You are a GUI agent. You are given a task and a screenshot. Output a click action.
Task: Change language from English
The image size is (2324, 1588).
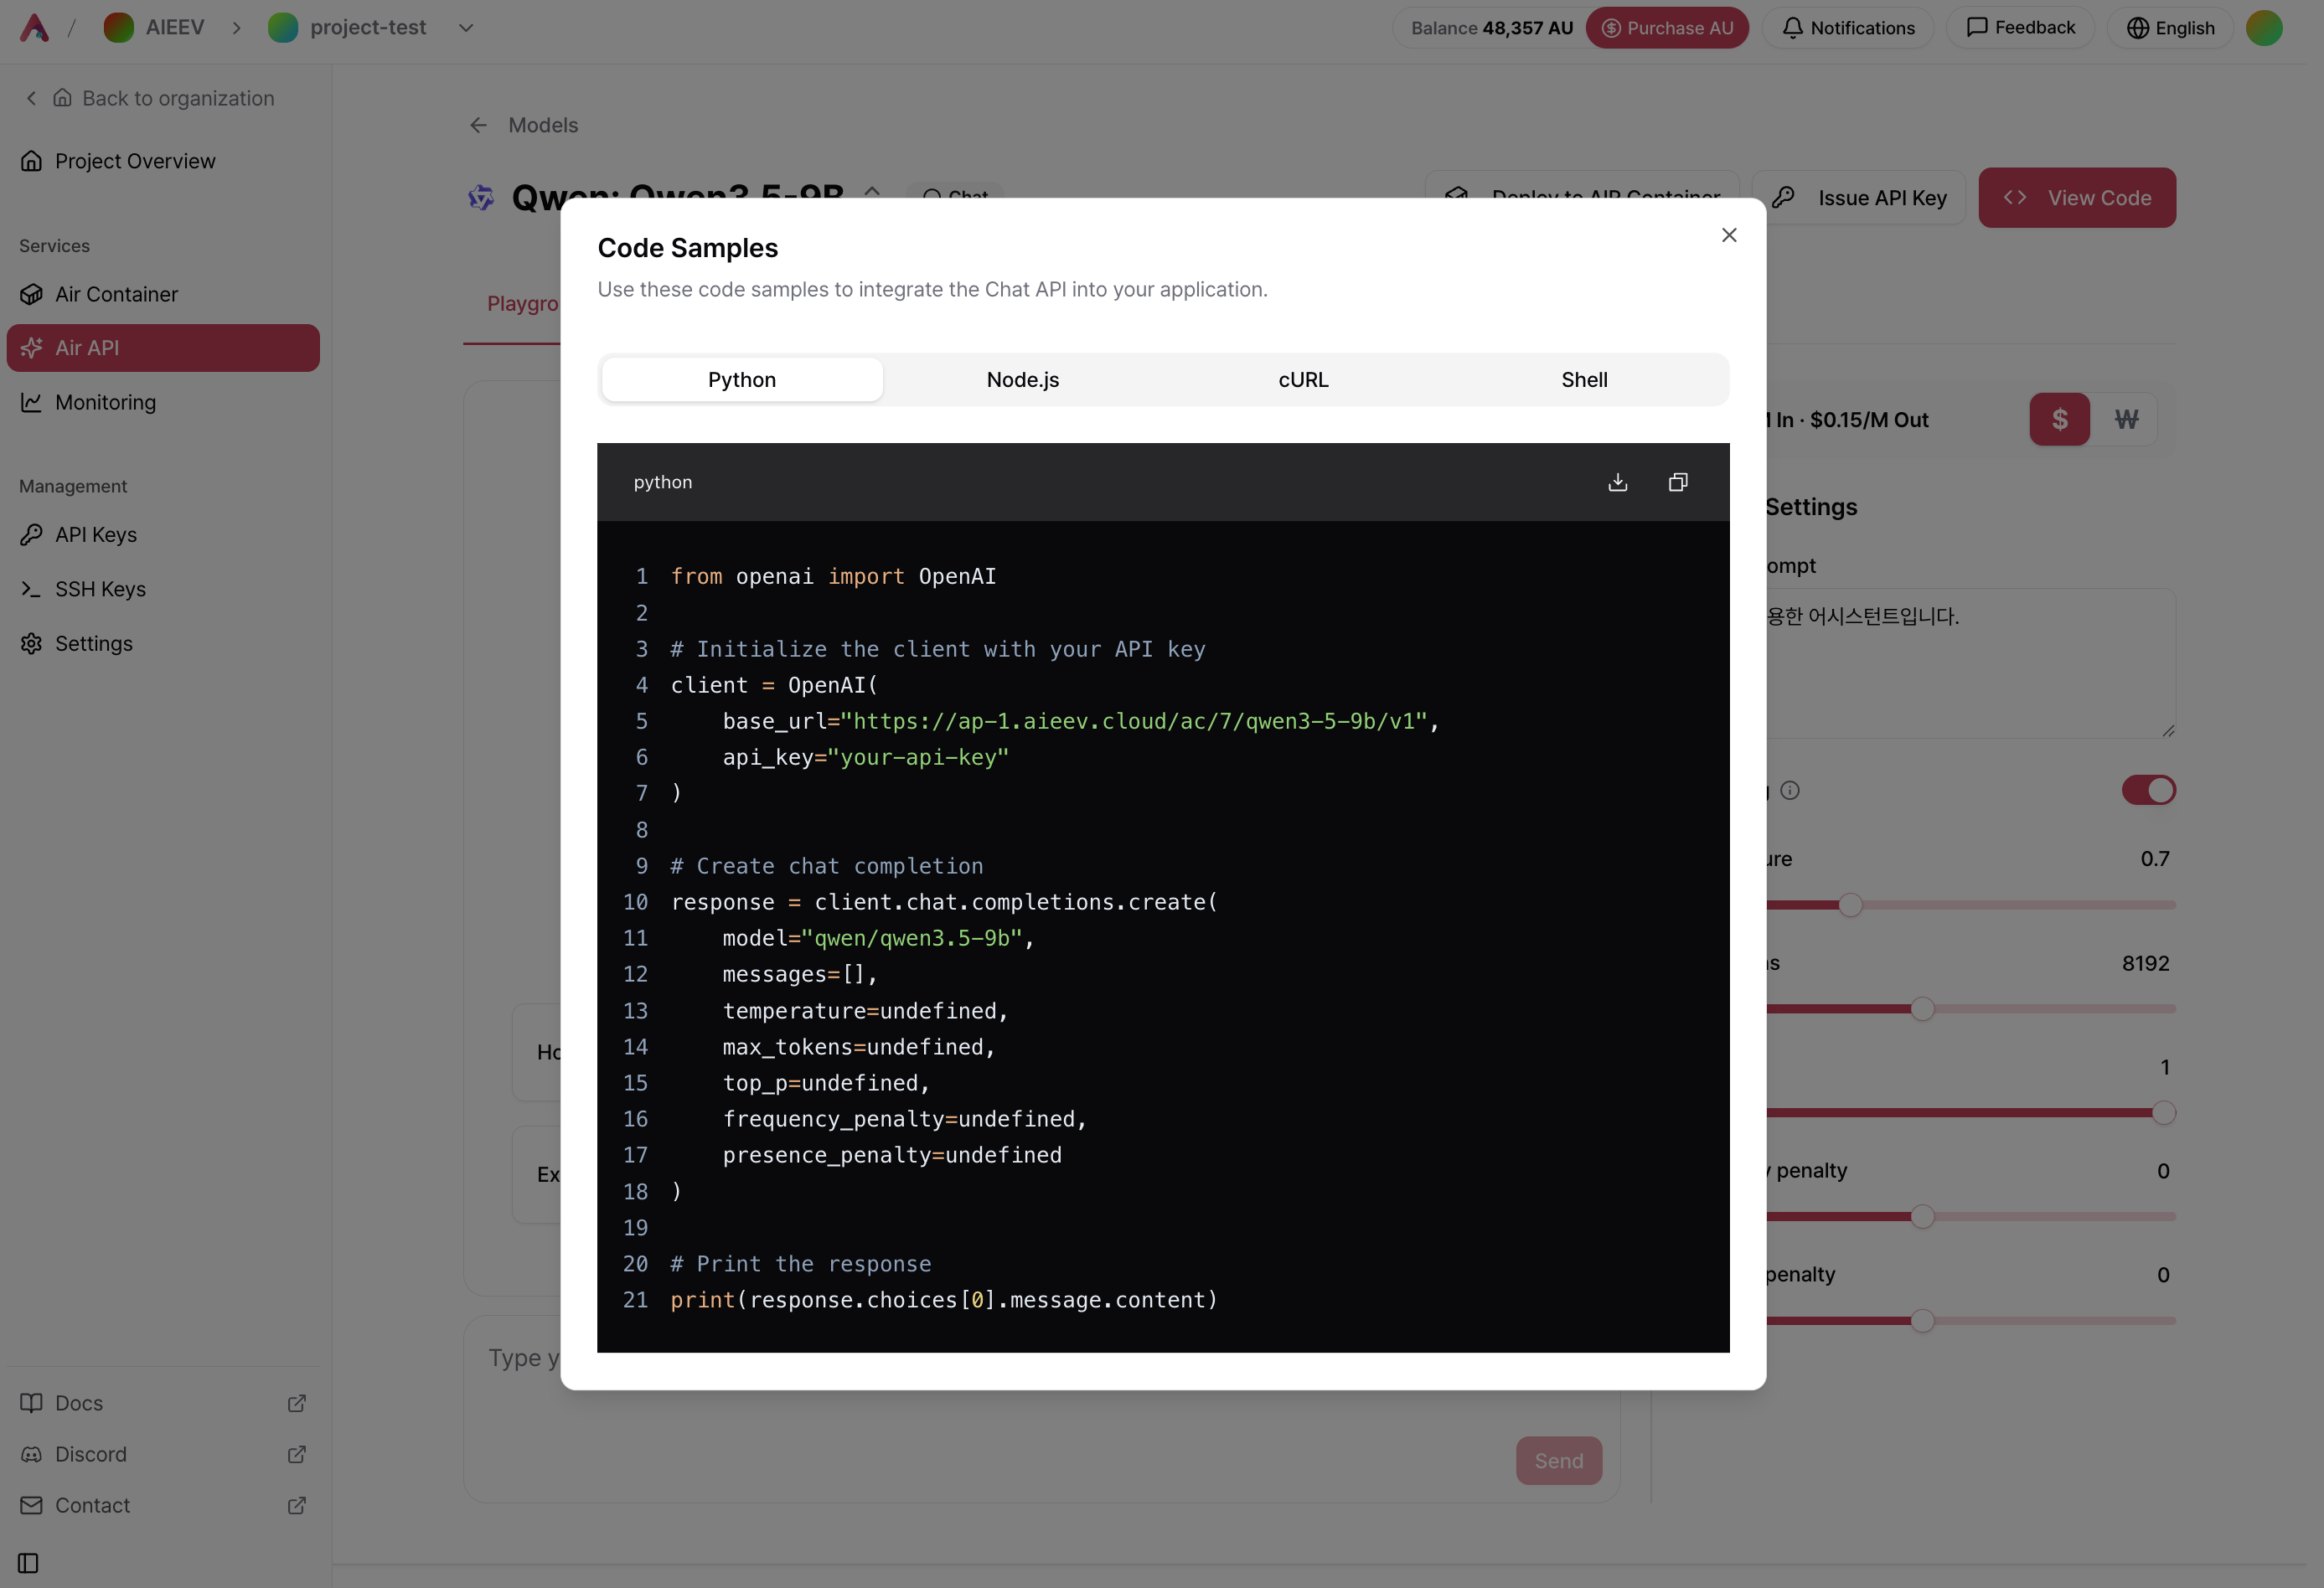[x=2170, y=28]
